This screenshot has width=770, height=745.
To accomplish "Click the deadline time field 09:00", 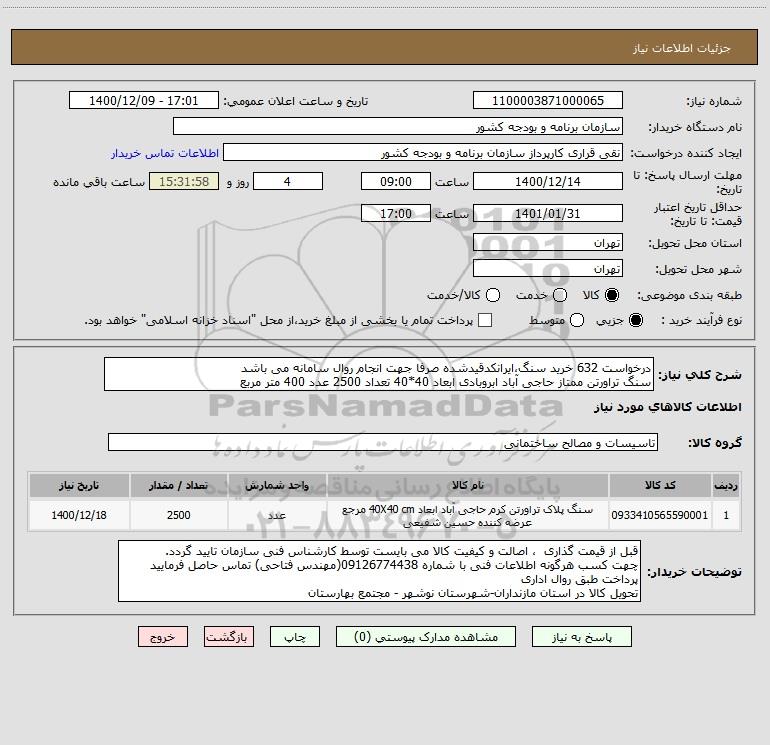I will (x=396, y=181).
